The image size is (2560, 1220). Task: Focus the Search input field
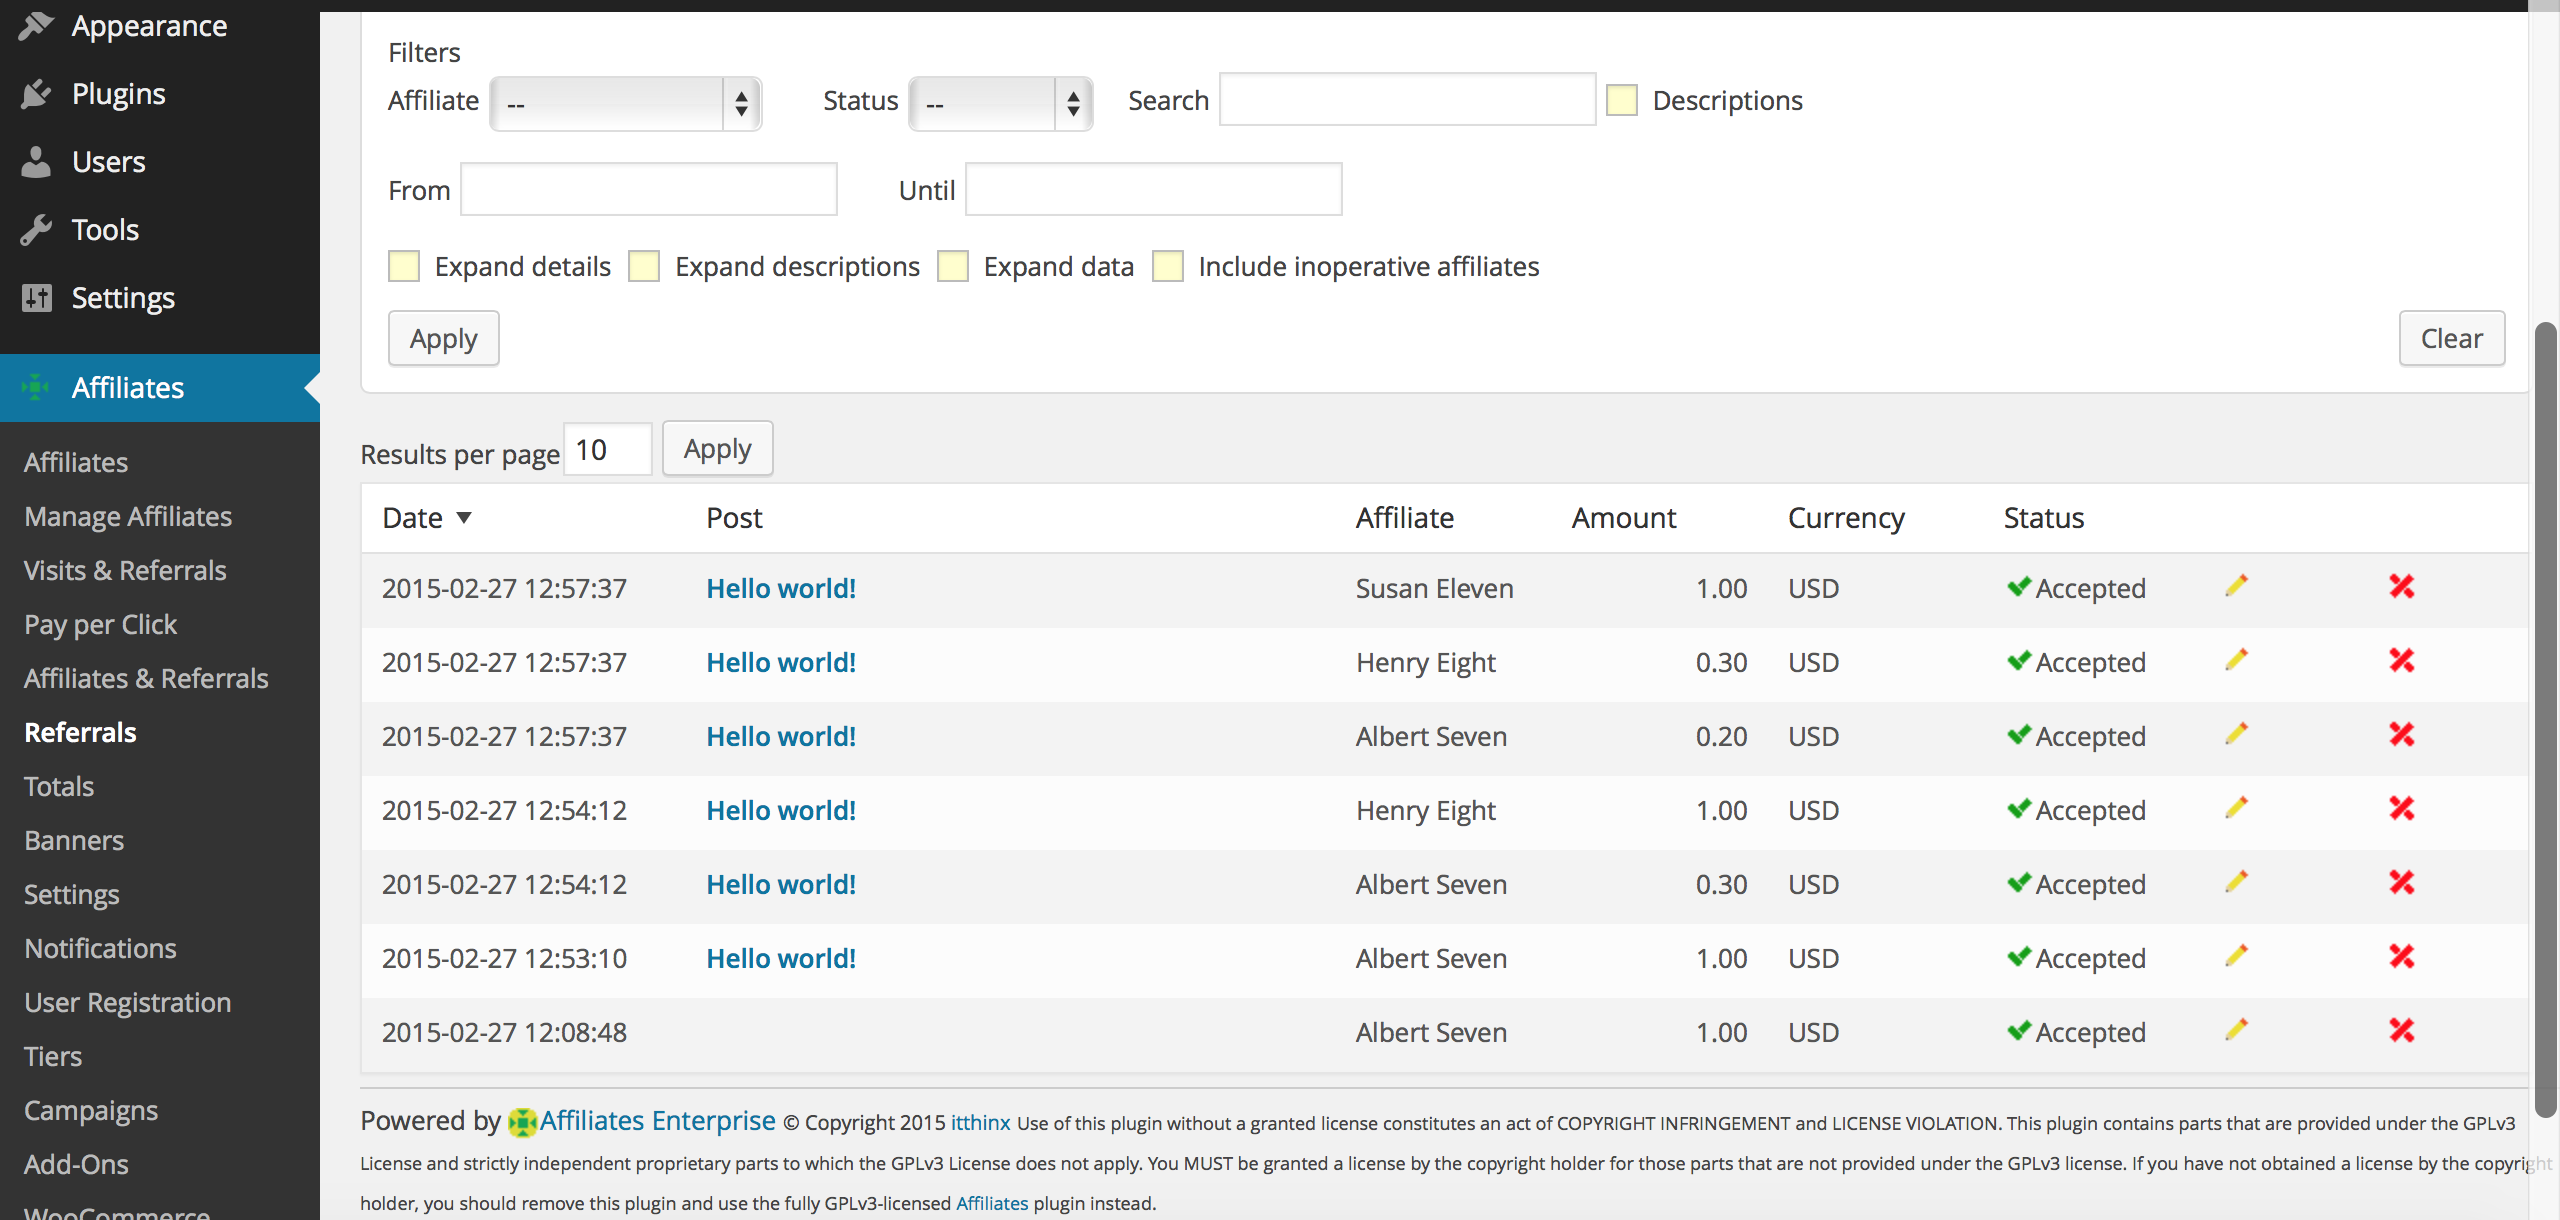(x=1408, y=99)
